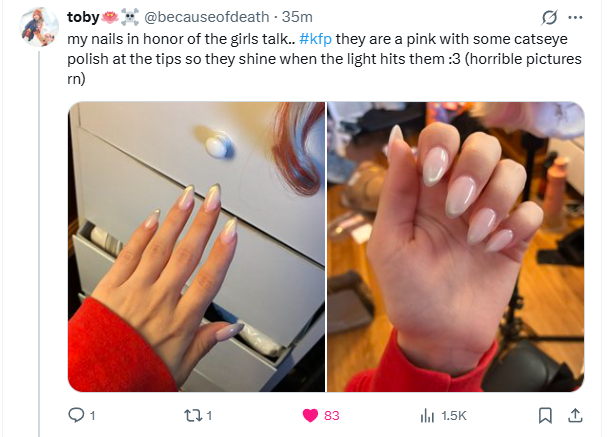Enlarge right photo of curled fingers nails
Viewport: 607px width, 437px height.
[x=456, y=247]
